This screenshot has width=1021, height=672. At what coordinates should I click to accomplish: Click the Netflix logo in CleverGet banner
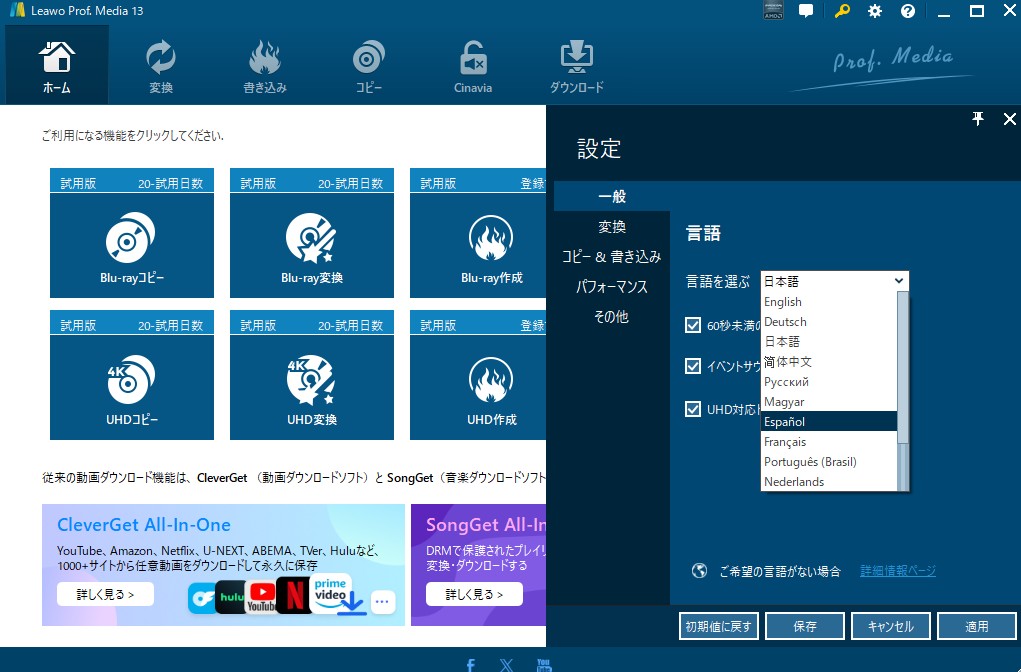click(x=294, y=595)
